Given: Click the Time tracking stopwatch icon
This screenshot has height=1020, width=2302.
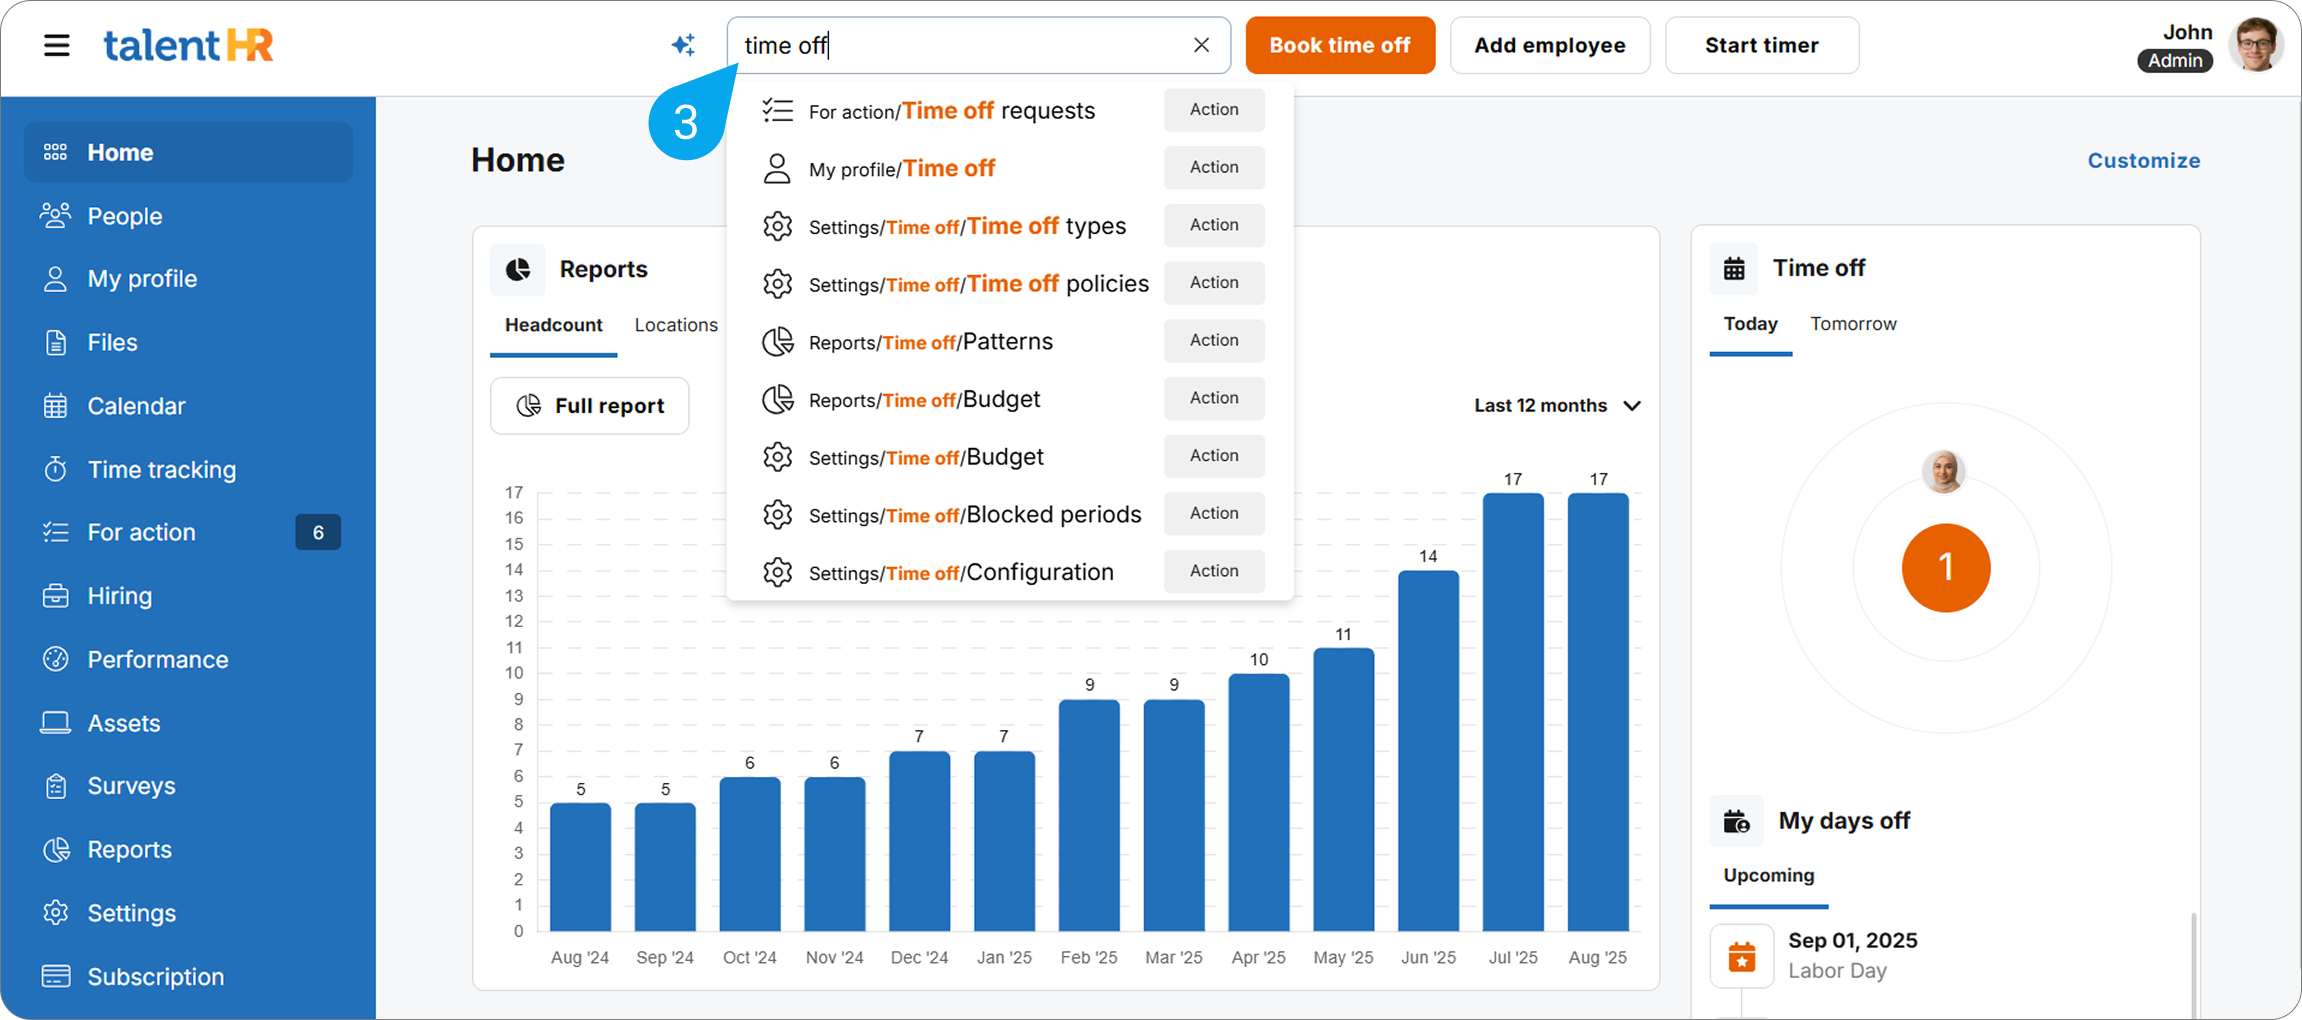Looking at the screenshot, I should [x=55, y=469].
